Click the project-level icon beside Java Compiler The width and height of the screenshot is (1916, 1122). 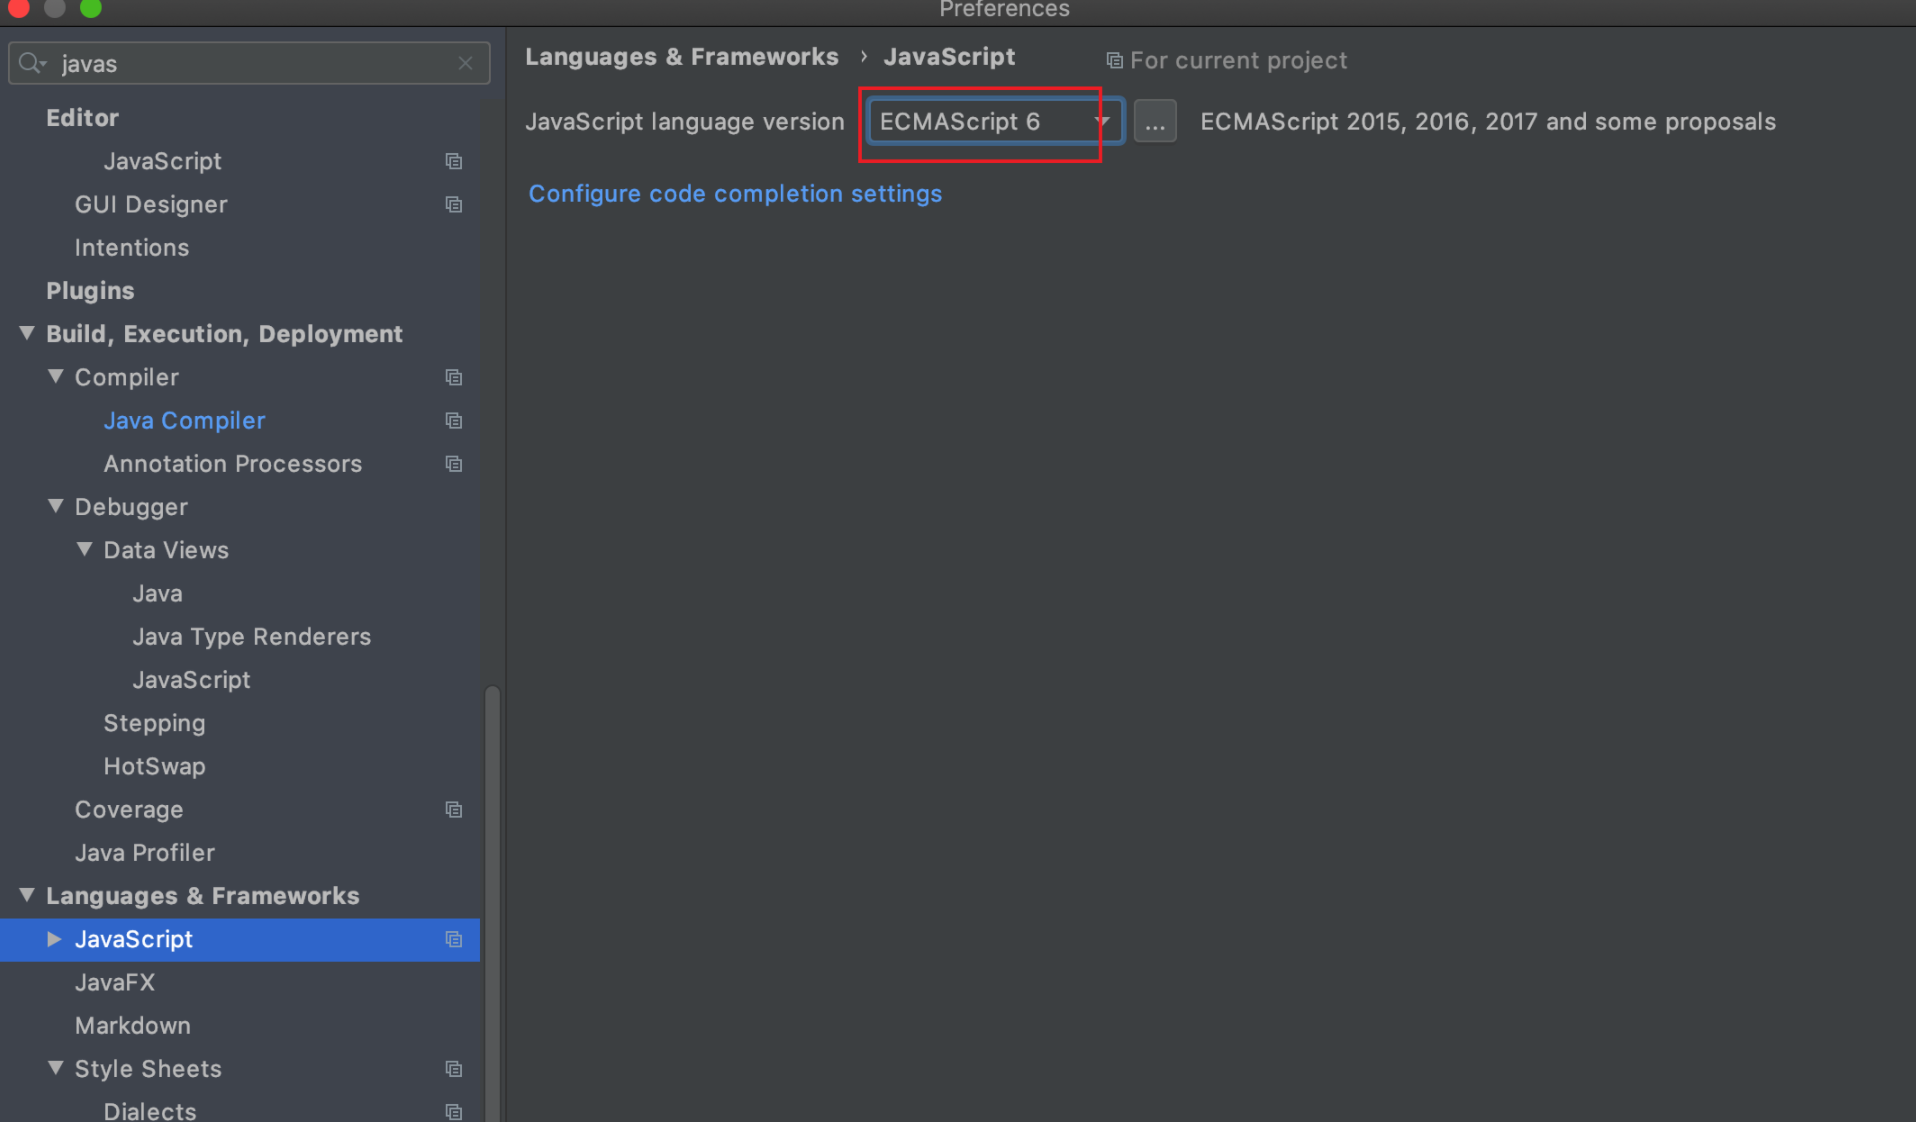(x=454, y=420)
